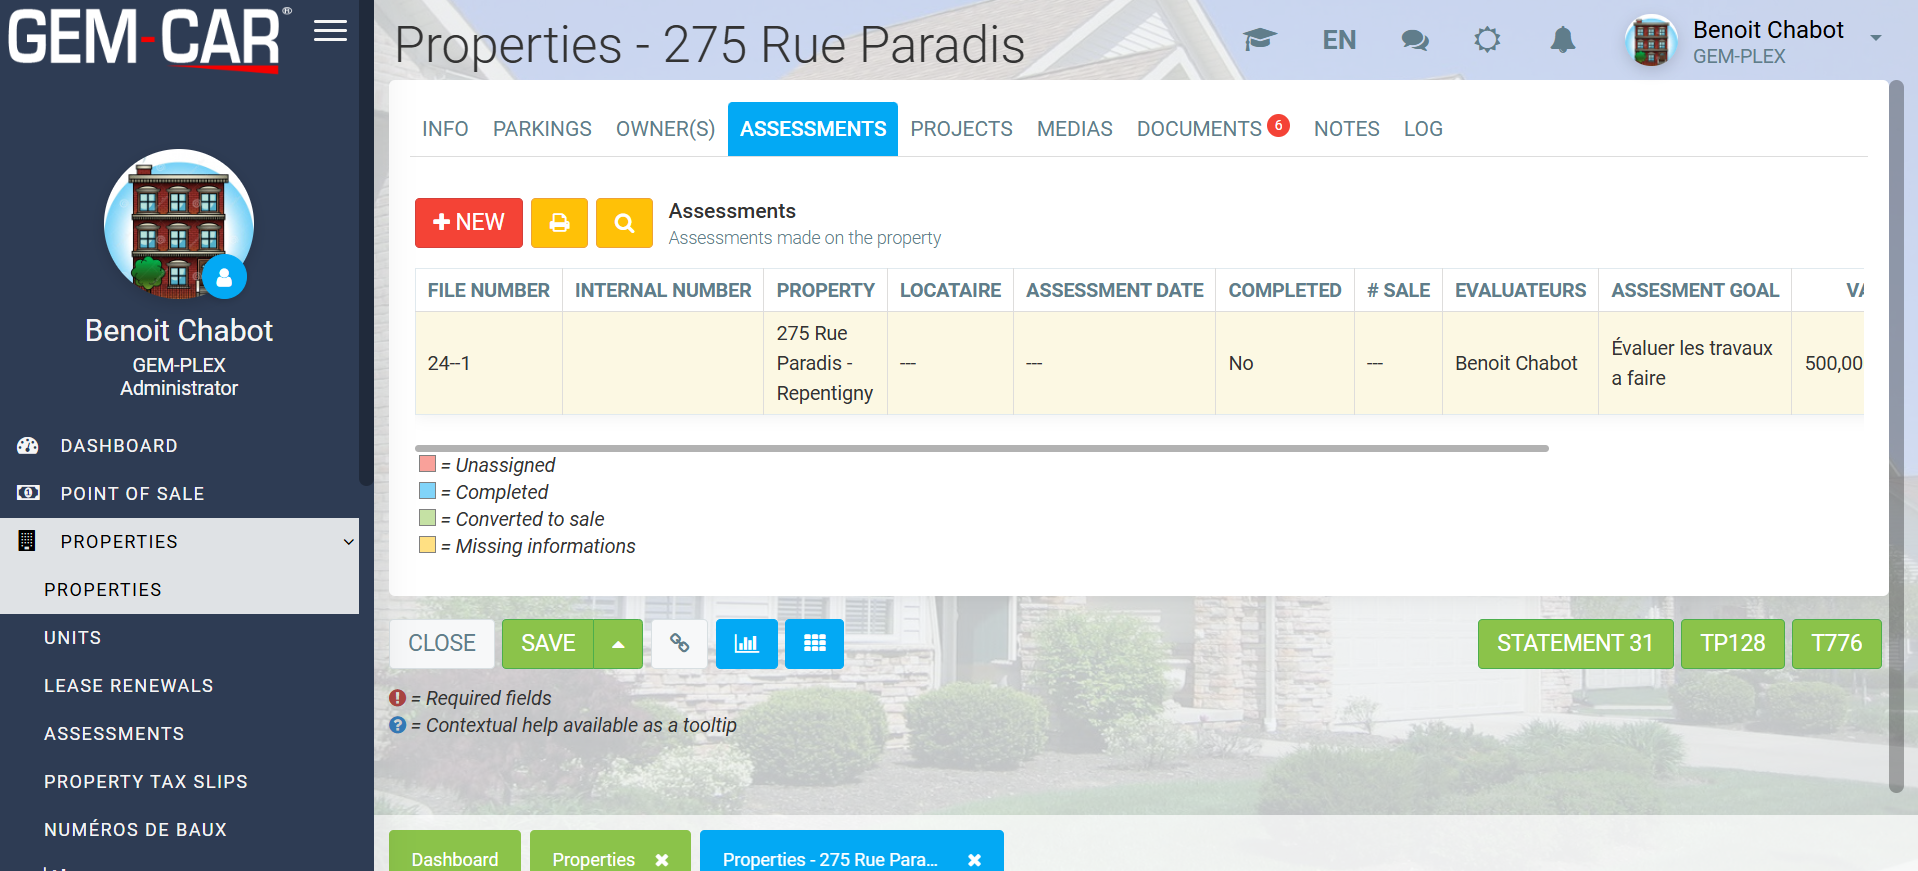Print the assessments list
The width and height of the screenshot is (1918, 871).
[559, 223]
